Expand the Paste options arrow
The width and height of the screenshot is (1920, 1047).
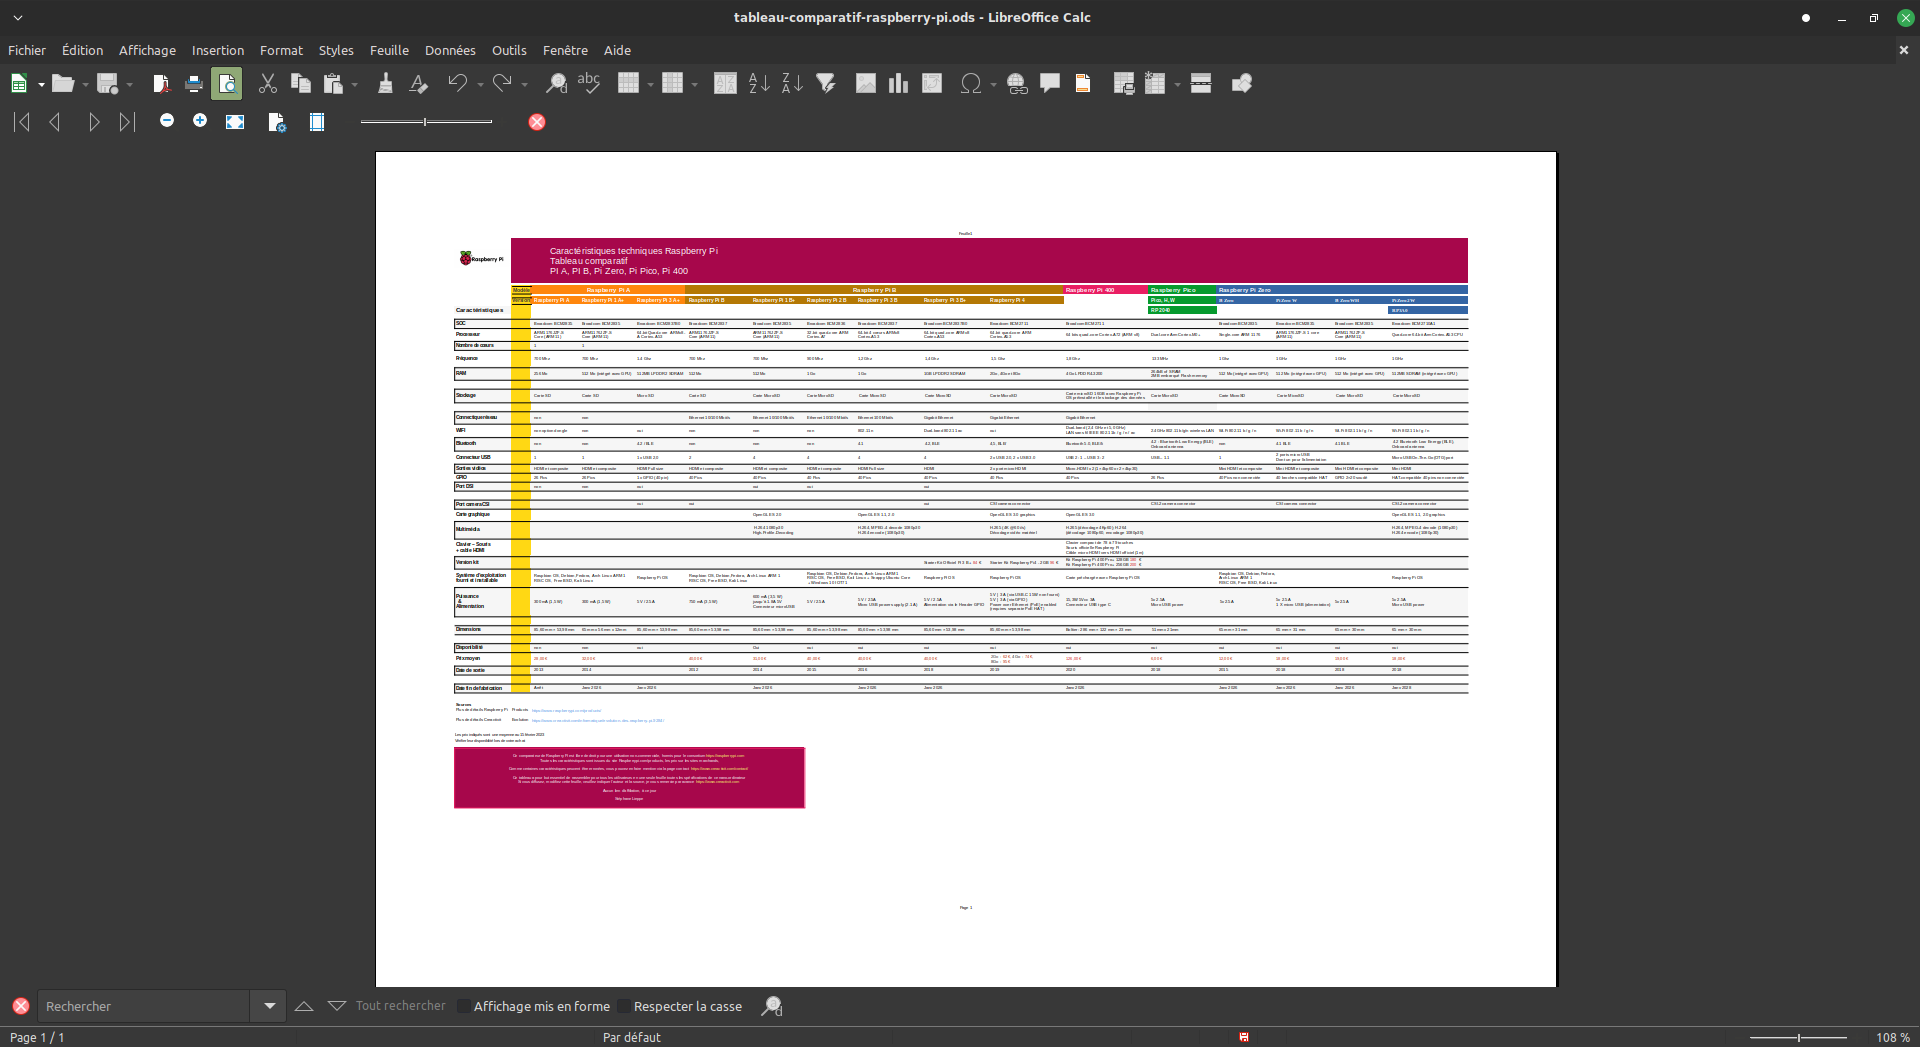355,84
